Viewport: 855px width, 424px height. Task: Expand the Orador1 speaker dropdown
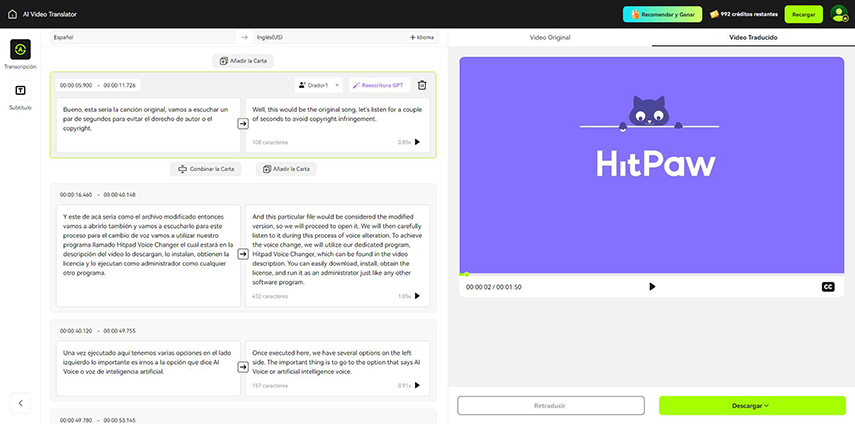[319, 86]
